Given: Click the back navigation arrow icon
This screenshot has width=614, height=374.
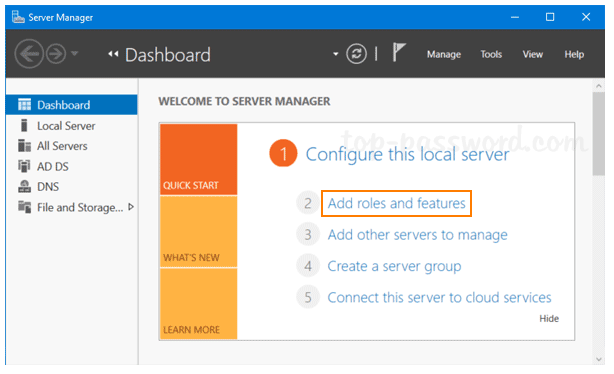Looking at the screenshot, I should (x=29, y=54).
